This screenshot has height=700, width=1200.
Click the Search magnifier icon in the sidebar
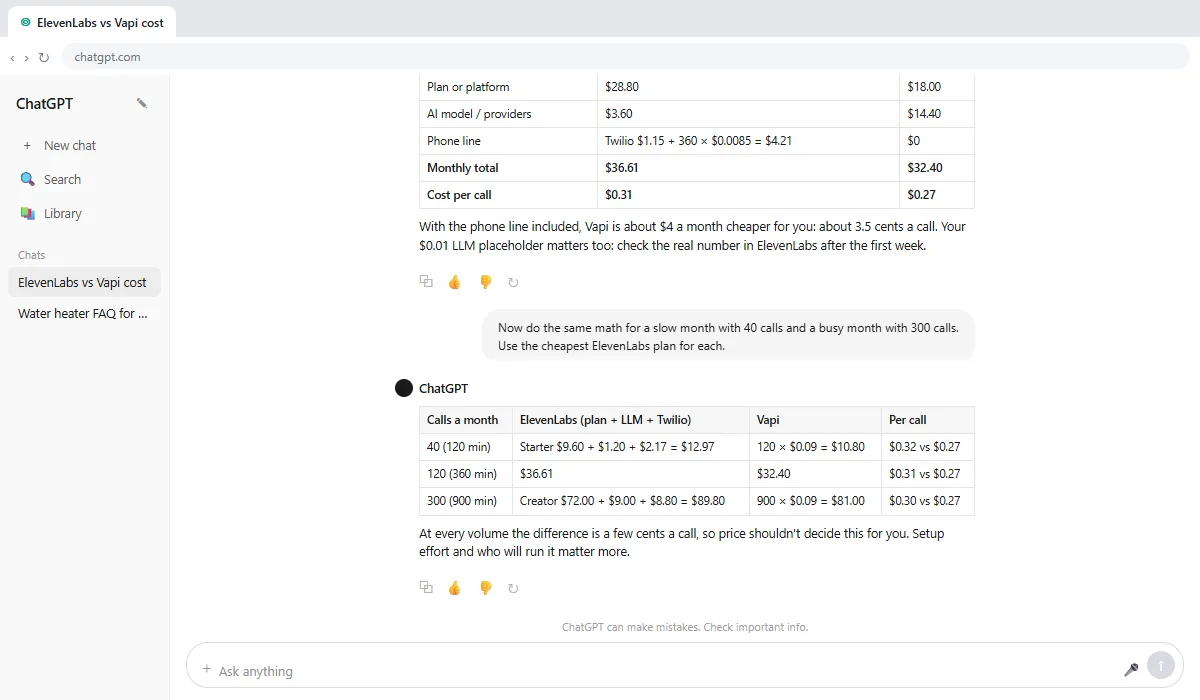[27, 179]
